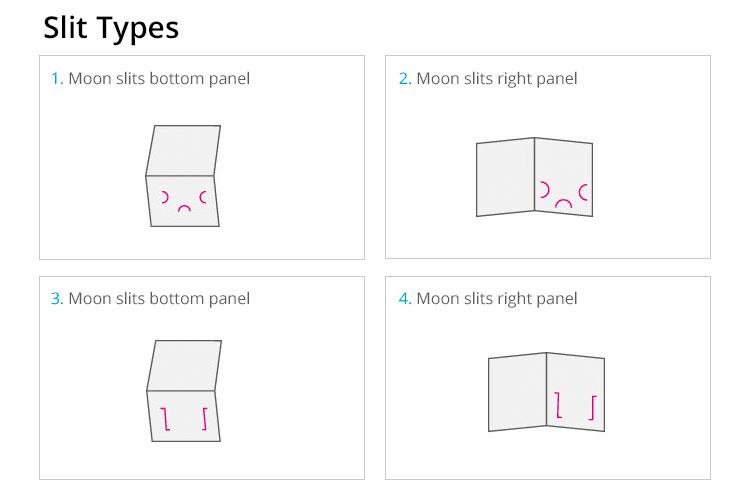Viewport: 750px width, 500px height.
Task: Click the blue number "2." marker
Action: (405, 78)
